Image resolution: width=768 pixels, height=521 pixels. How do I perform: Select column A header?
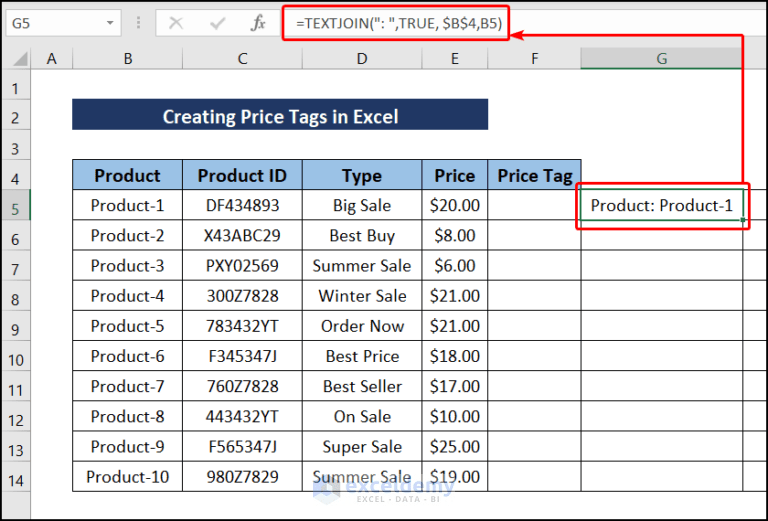tap(51, 59)
